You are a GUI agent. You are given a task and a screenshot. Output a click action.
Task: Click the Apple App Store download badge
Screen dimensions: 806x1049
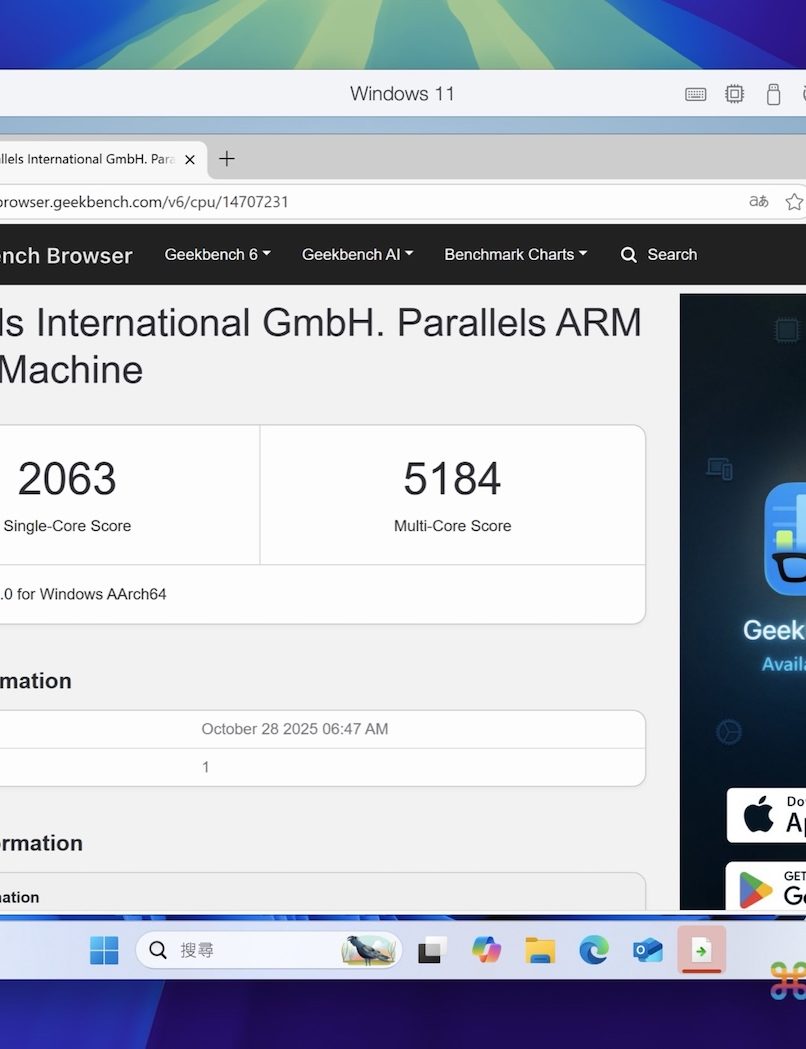click(x=768, y=815)
